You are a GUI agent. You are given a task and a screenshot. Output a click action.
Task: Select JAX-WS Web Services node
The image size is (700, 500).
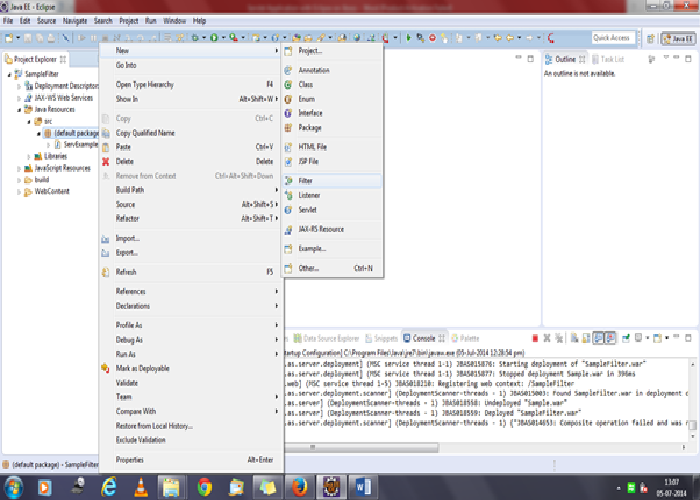(x=63, y=98)
